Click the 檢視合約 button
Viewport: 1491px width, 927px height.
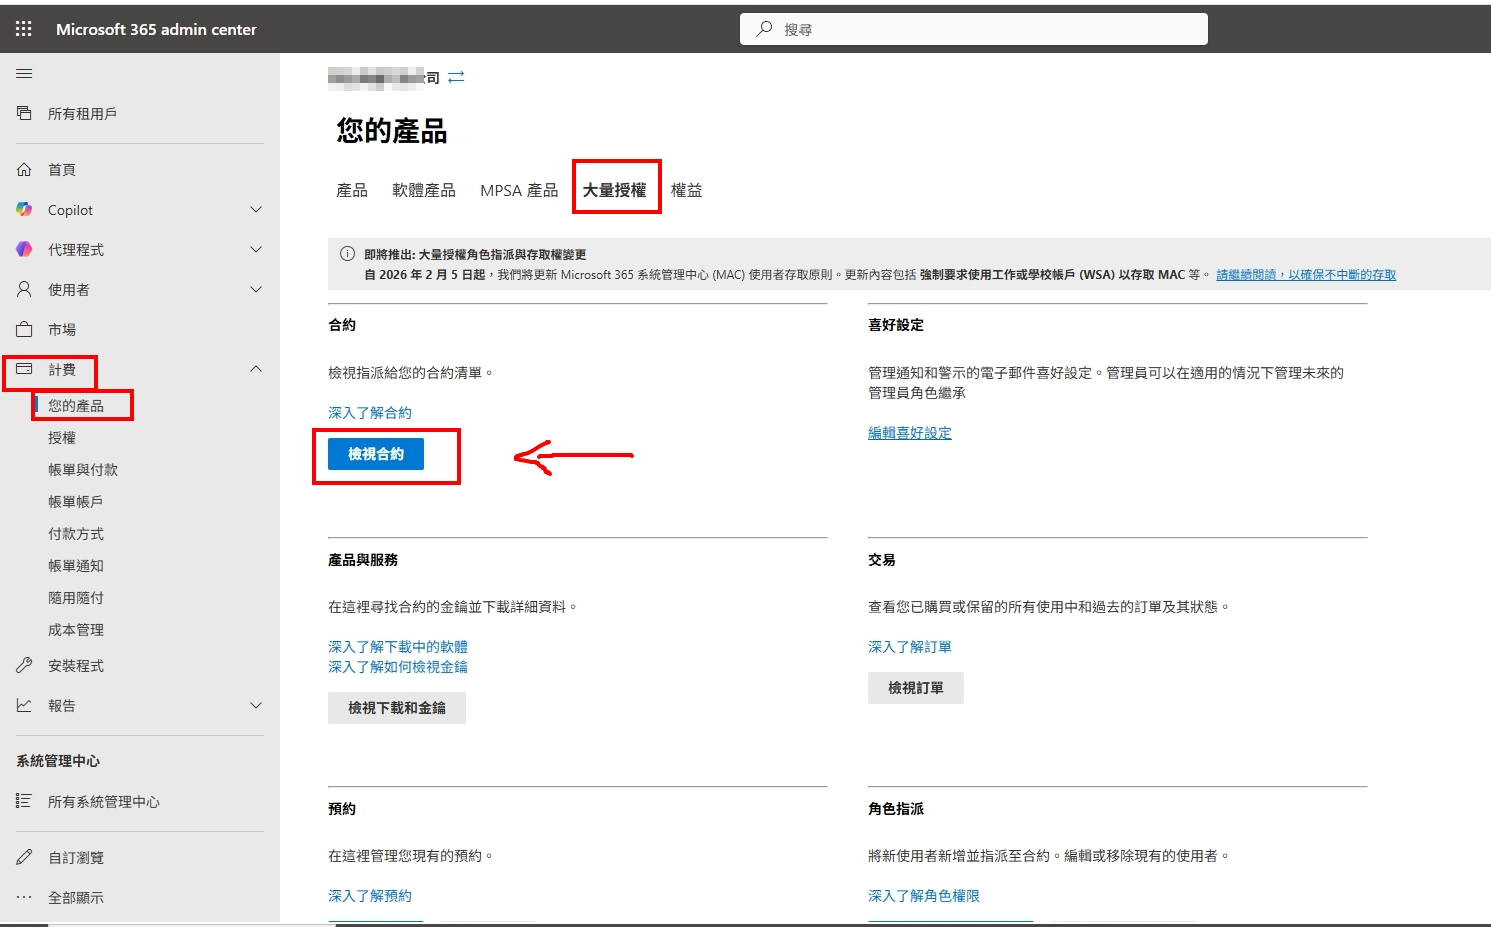[376, 454]
